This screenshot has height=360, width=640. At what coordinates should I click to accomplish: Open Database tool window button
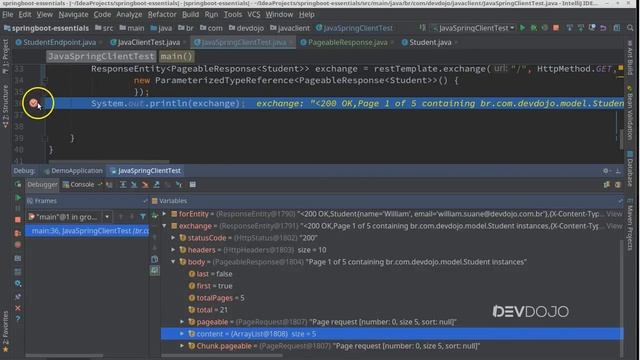(x=630, y=169)
